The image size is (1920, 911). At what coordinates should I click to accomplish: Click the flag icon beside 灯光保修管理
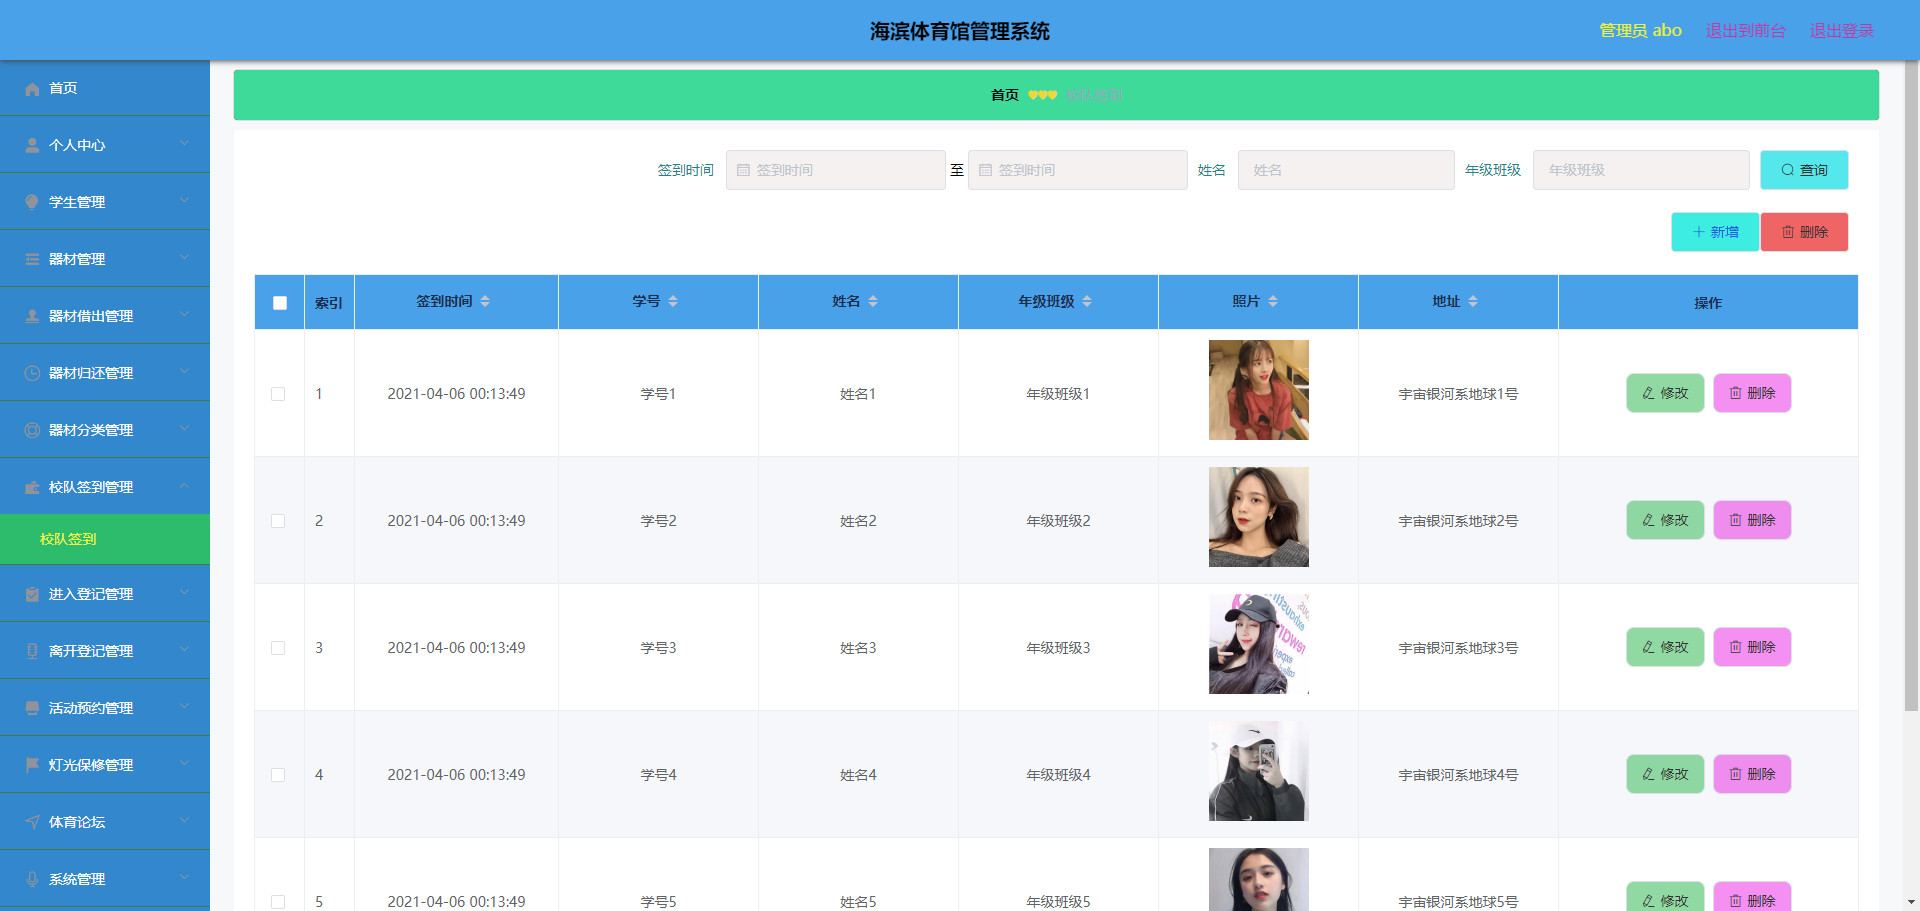click(x=32, y=766)
